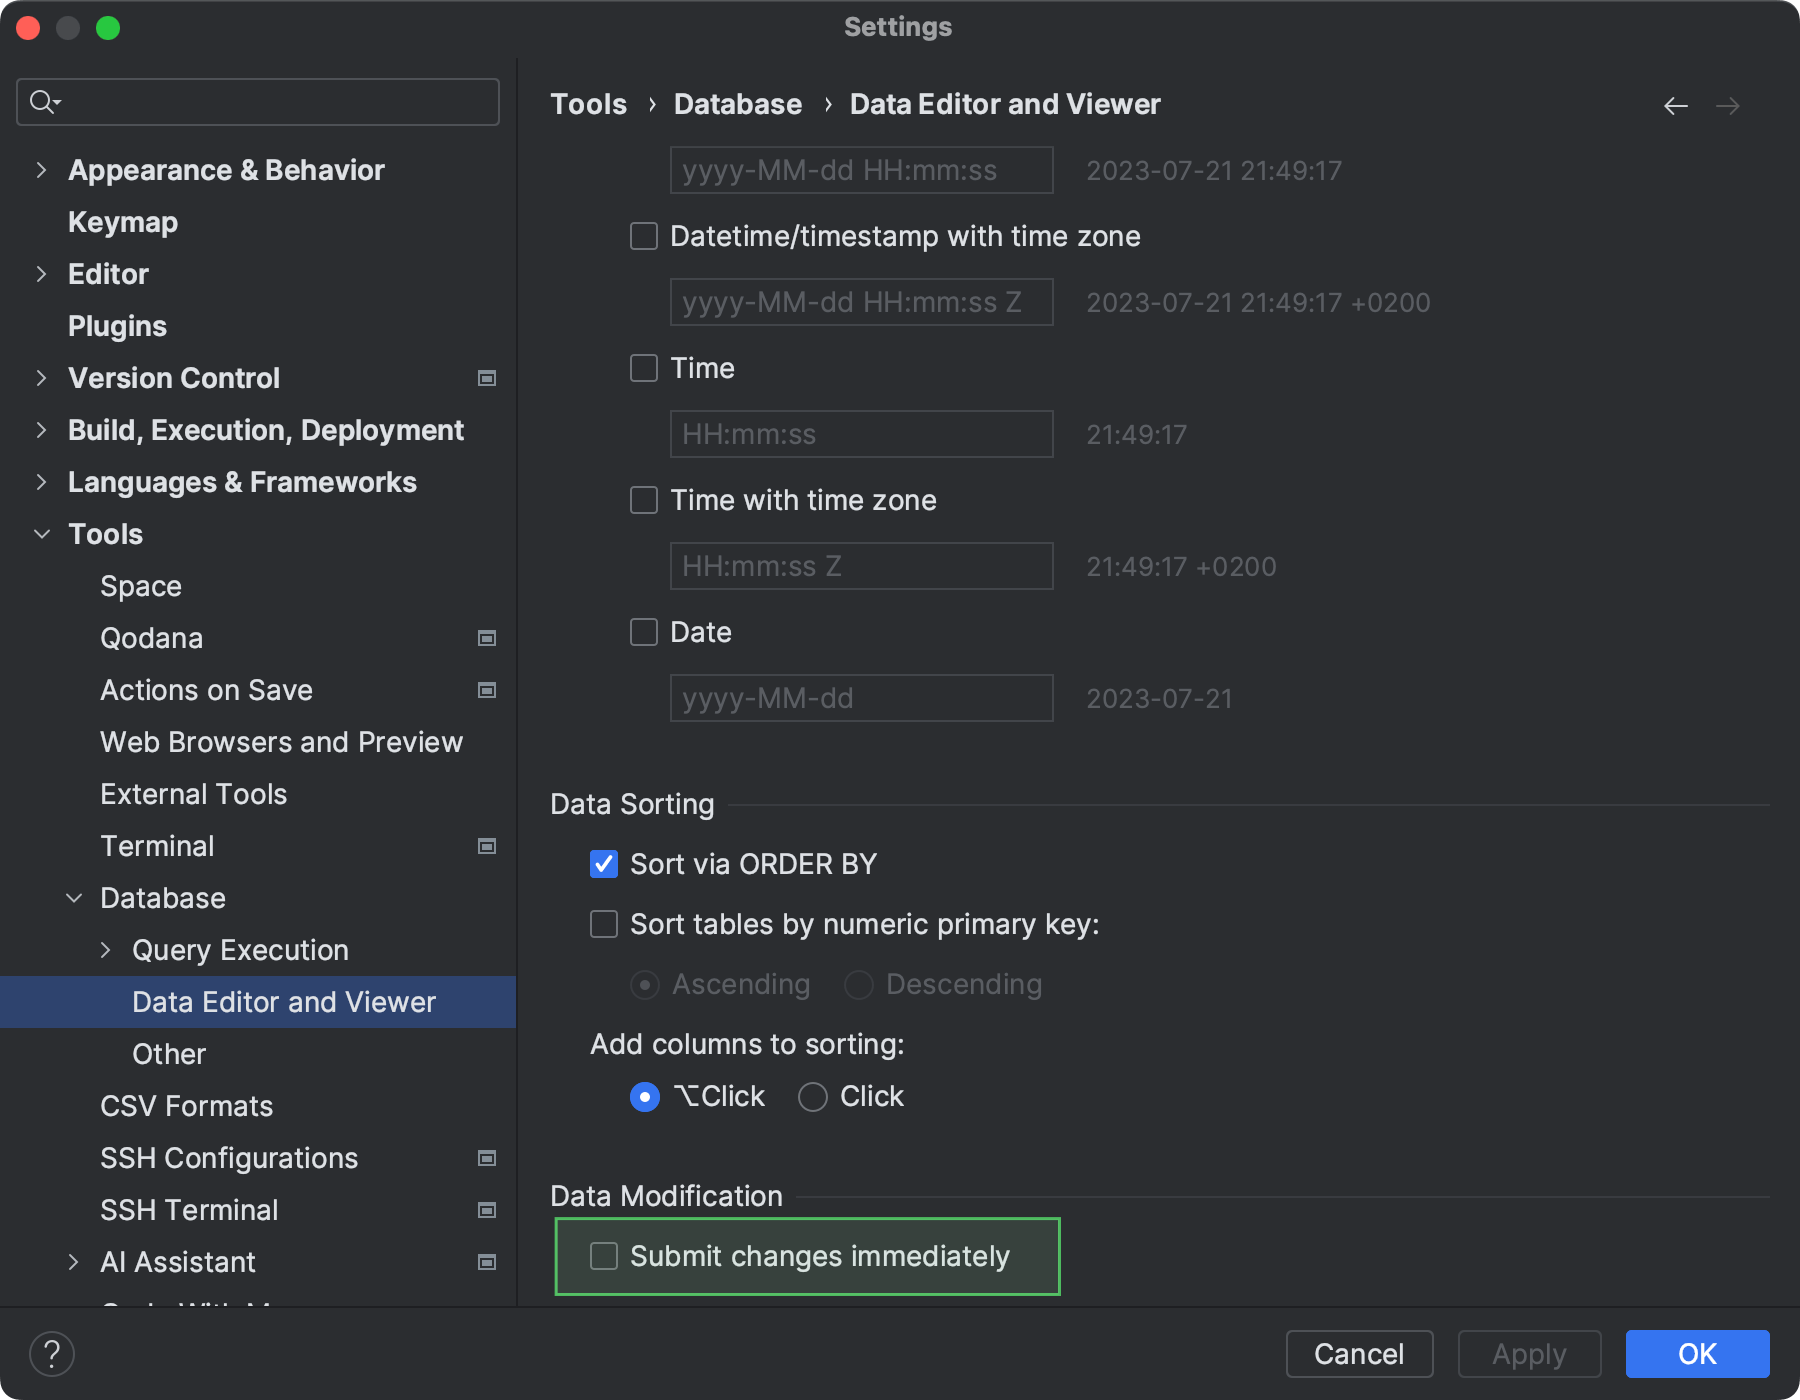Image resolution: width=1800 pixels, height=1400 pixels.
Task: Click the Tools breadcrumb link
Action: (589, 104)
